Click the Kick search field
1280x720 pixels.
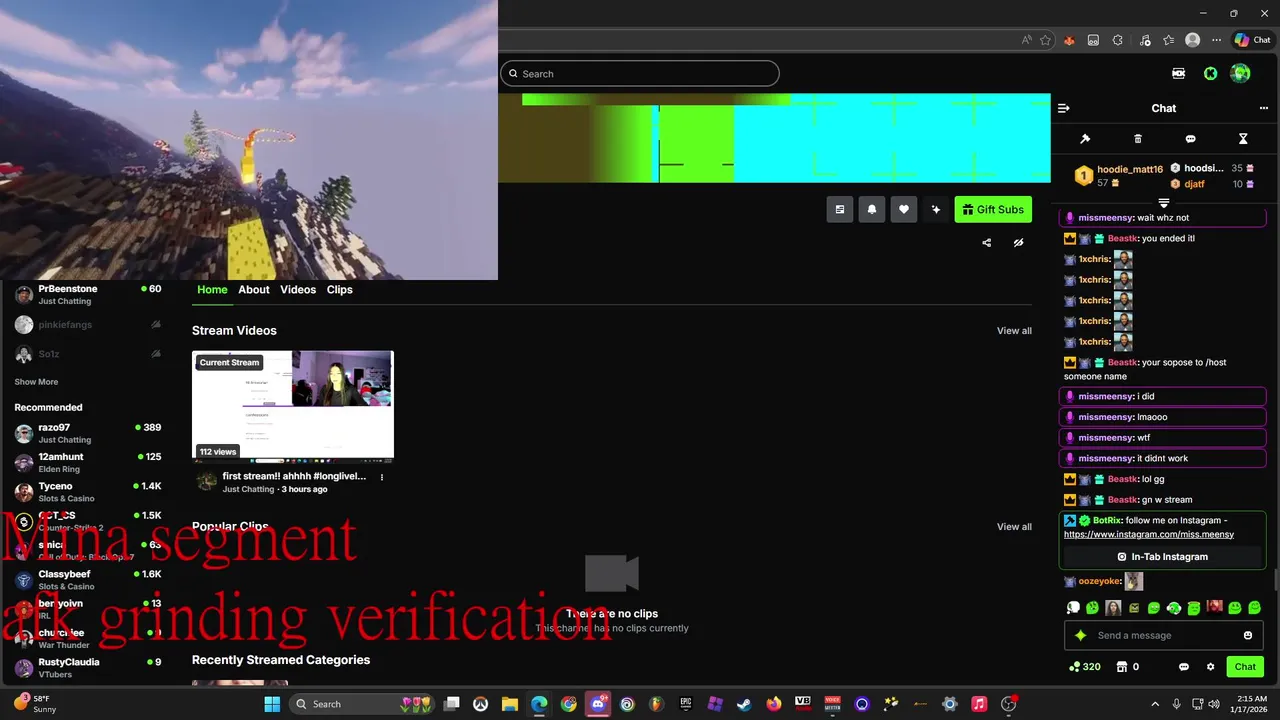point(640,73)
